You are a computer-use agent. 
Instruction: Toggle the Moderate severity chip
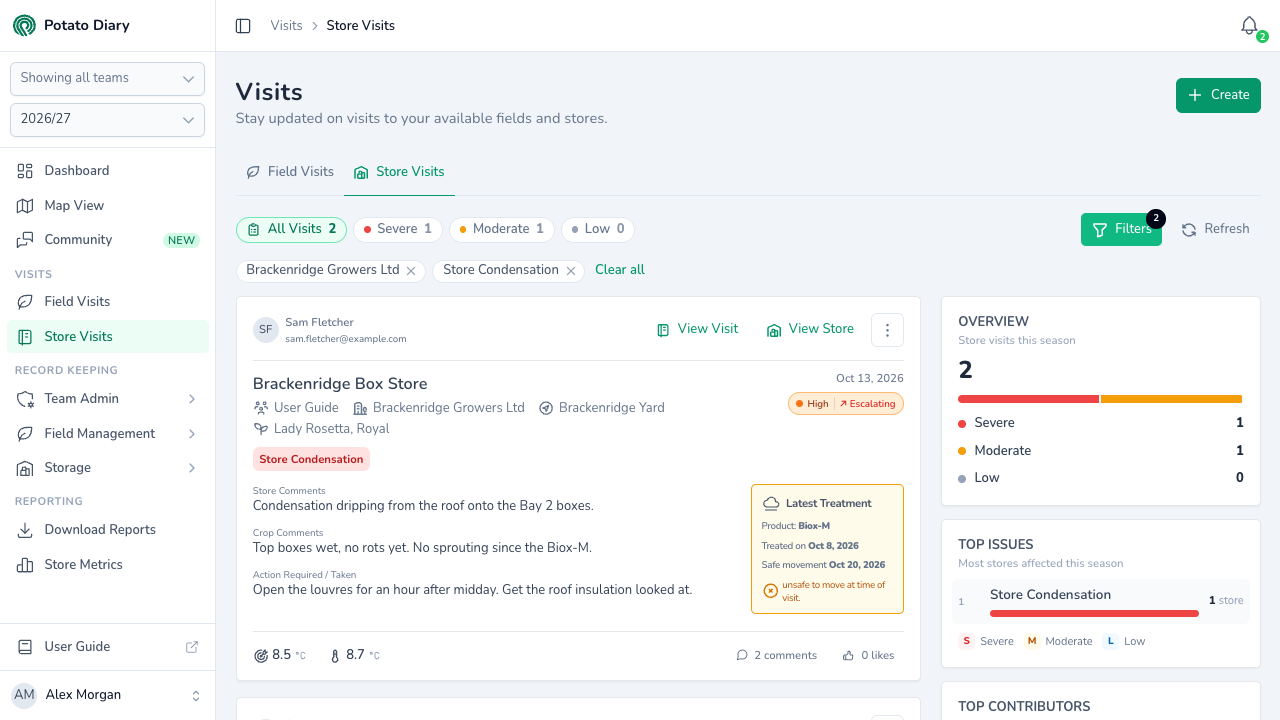pos(502,230)
